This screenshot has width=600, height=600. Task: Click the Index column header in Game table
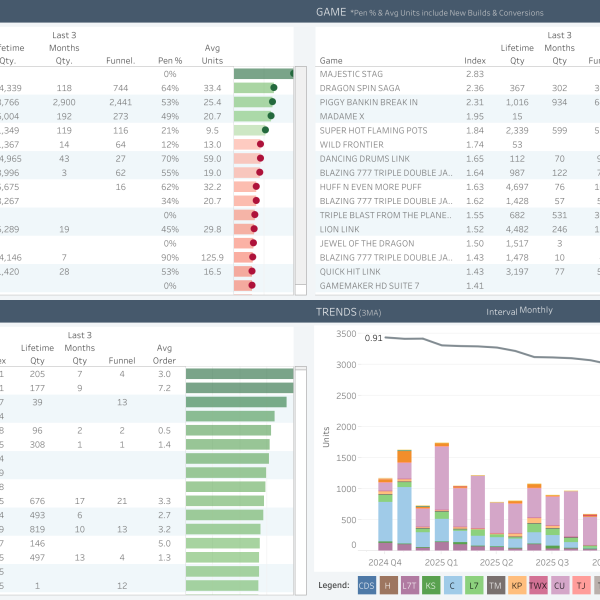click(x=475, y=60)
